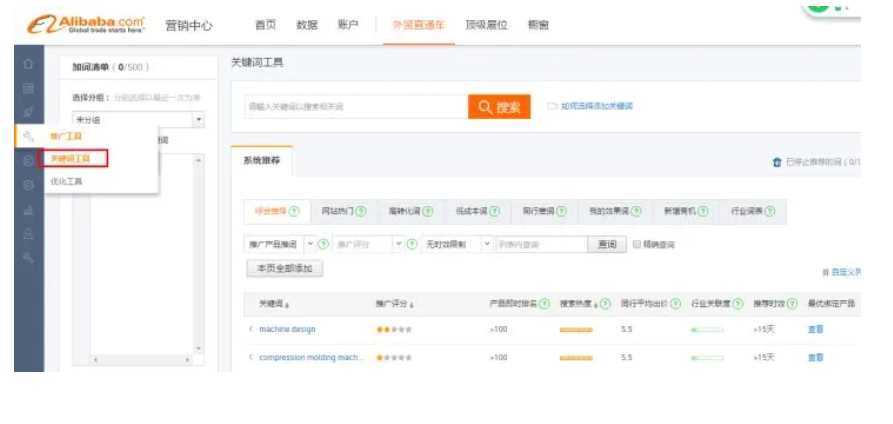893x424 pixels.
Task: Select 关键词工具 in the flyout menu
Action: [x=70, y=158]
